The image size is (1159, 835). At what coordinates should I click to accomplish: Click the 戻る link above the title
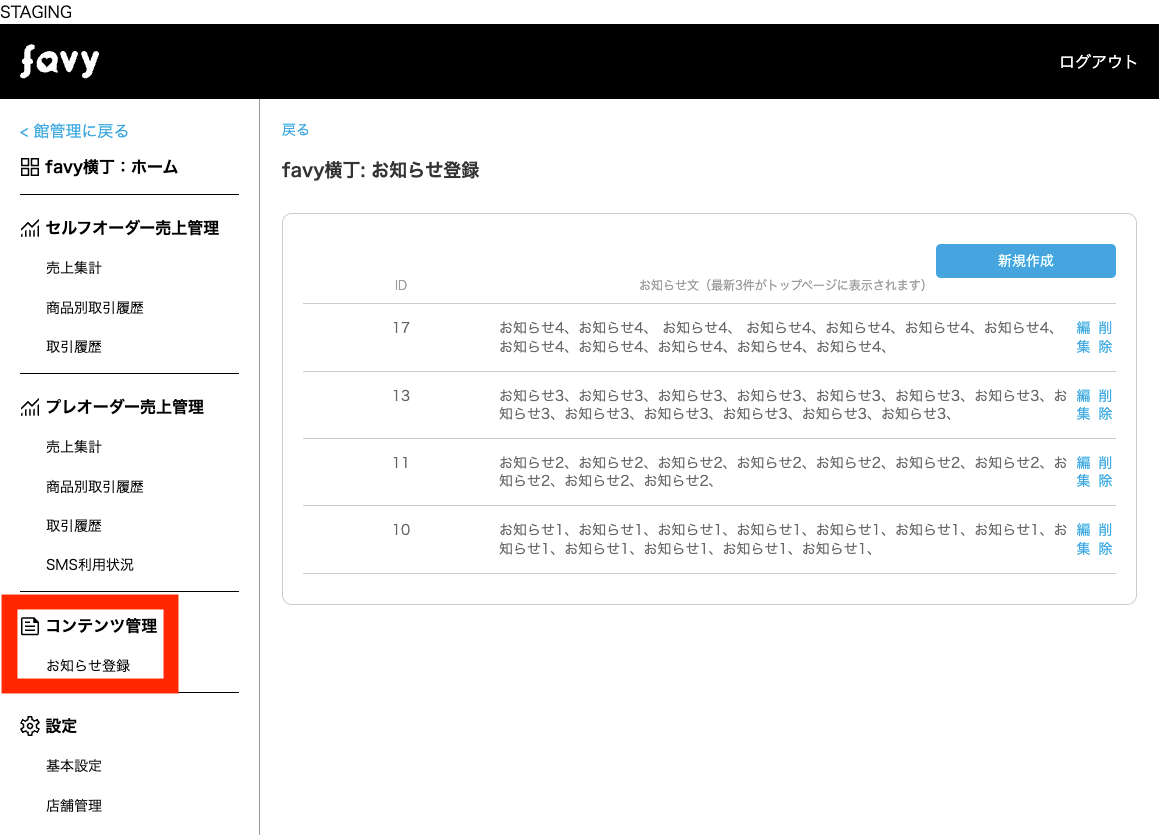296,130
